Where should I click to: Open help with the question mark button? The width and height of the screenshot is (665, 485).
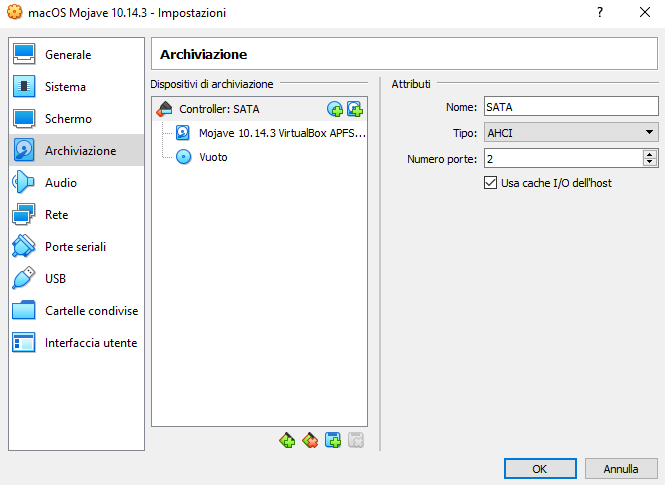[600, 12]
